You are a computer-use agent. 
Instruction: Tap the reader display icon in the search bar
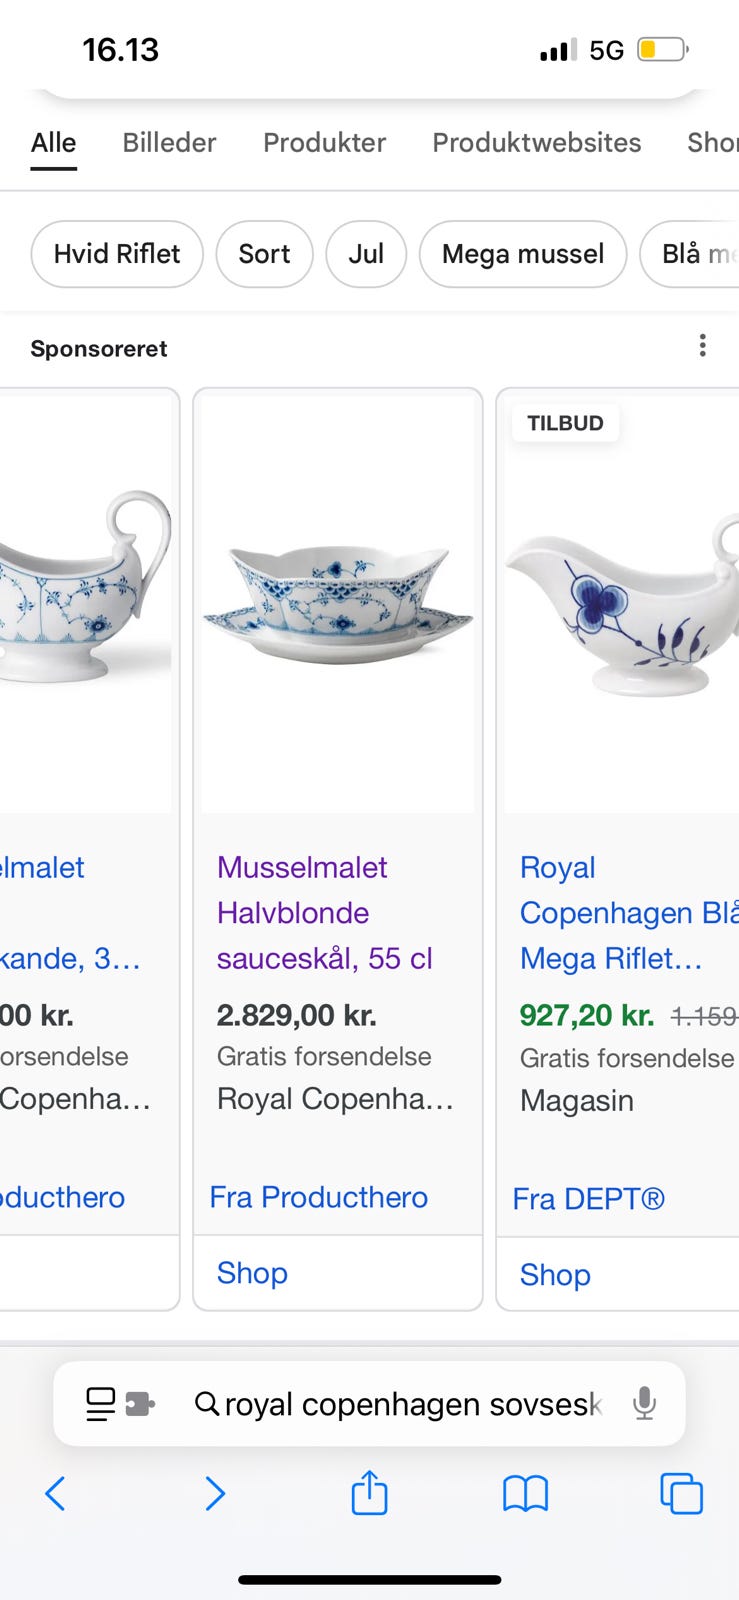tap(103, 1403)
